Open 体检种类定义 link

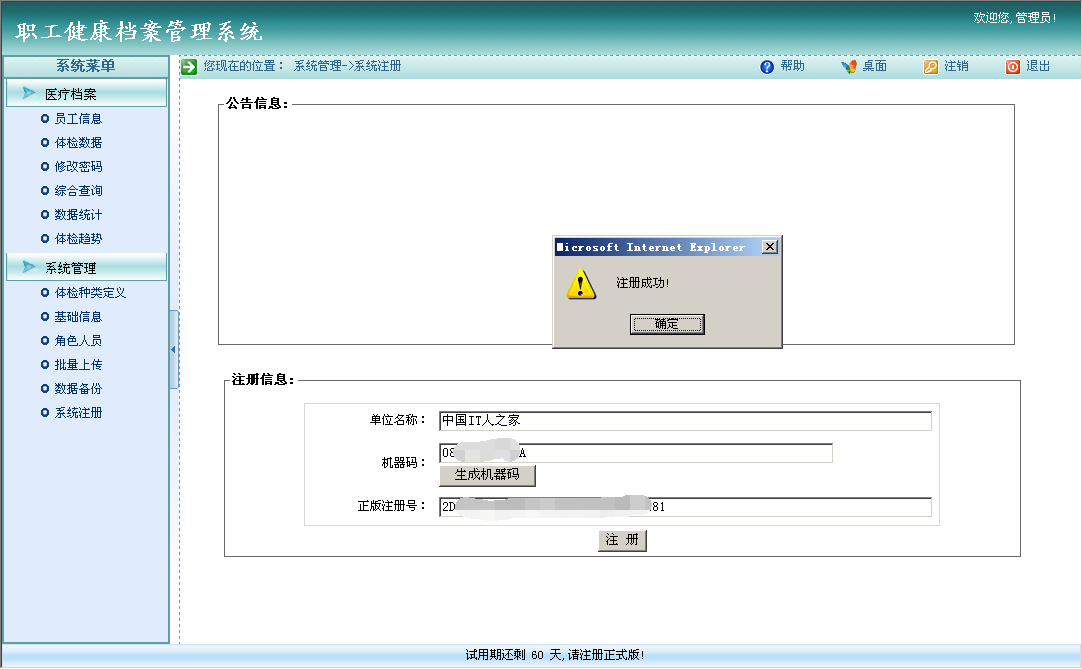90,293
